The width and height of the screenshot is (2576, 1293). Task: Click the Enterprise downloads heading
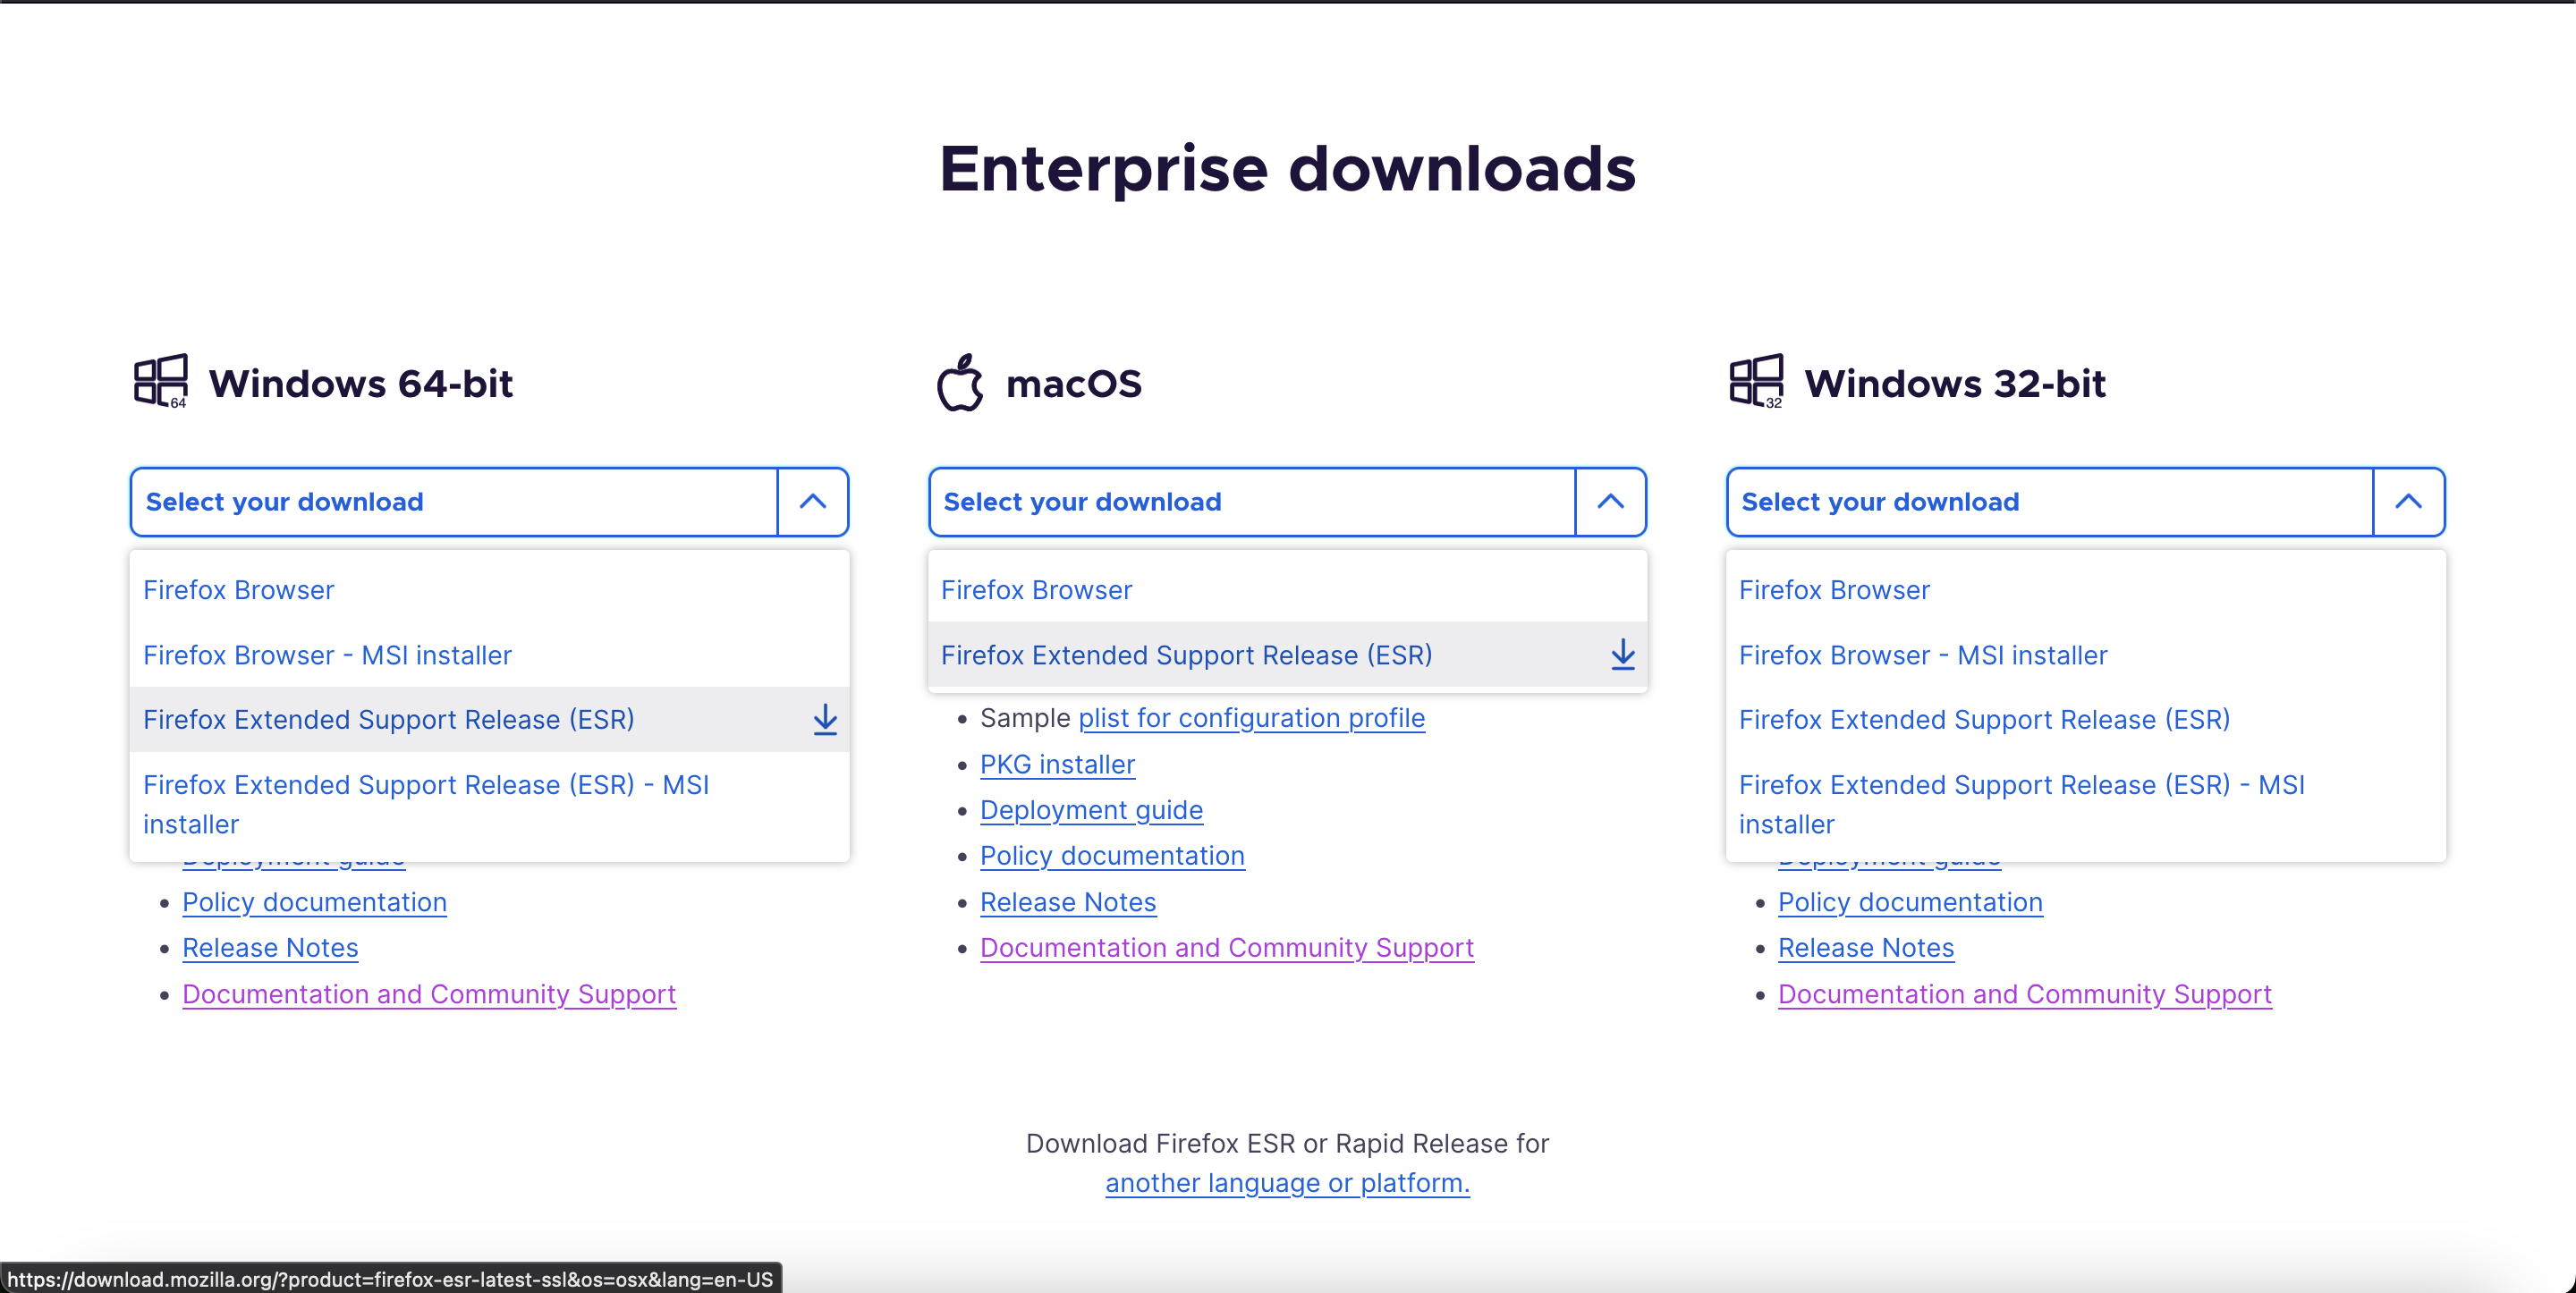tap(1287, 168)
